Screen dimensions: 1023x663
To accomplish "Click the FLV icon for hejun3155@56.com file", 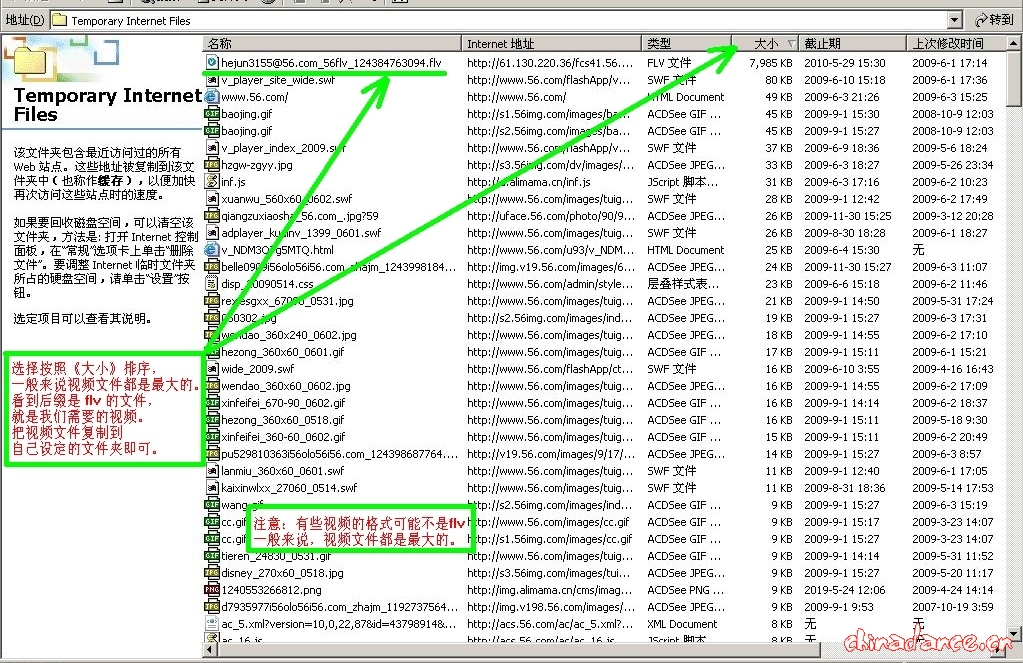I will point(212,63).
